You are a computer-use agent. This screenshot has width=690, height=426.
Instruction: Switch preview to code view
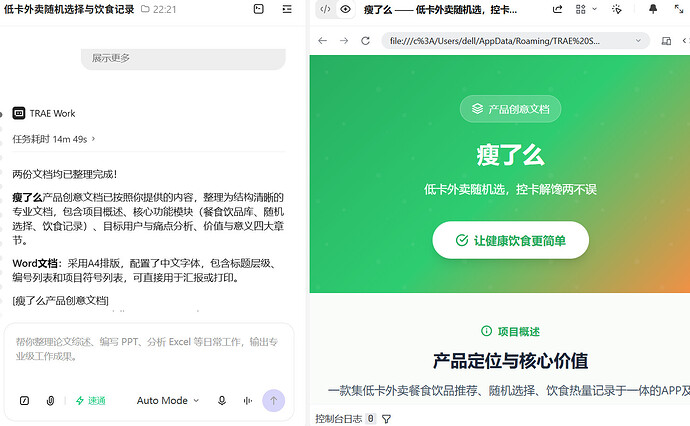point(325,9)
